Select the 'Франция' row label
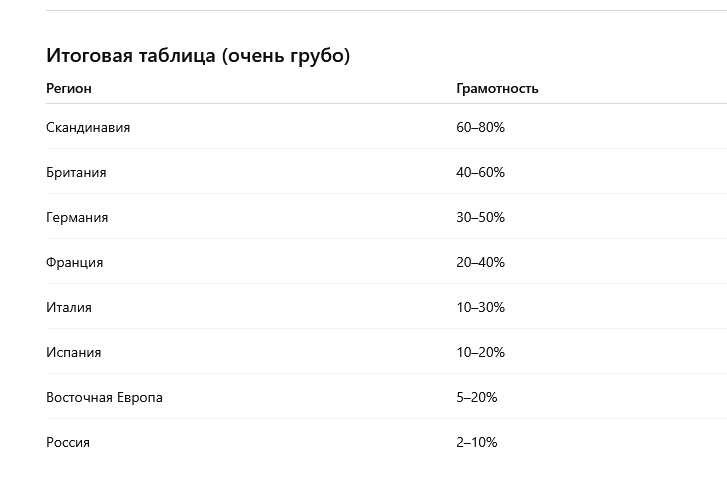 (74, 263)
